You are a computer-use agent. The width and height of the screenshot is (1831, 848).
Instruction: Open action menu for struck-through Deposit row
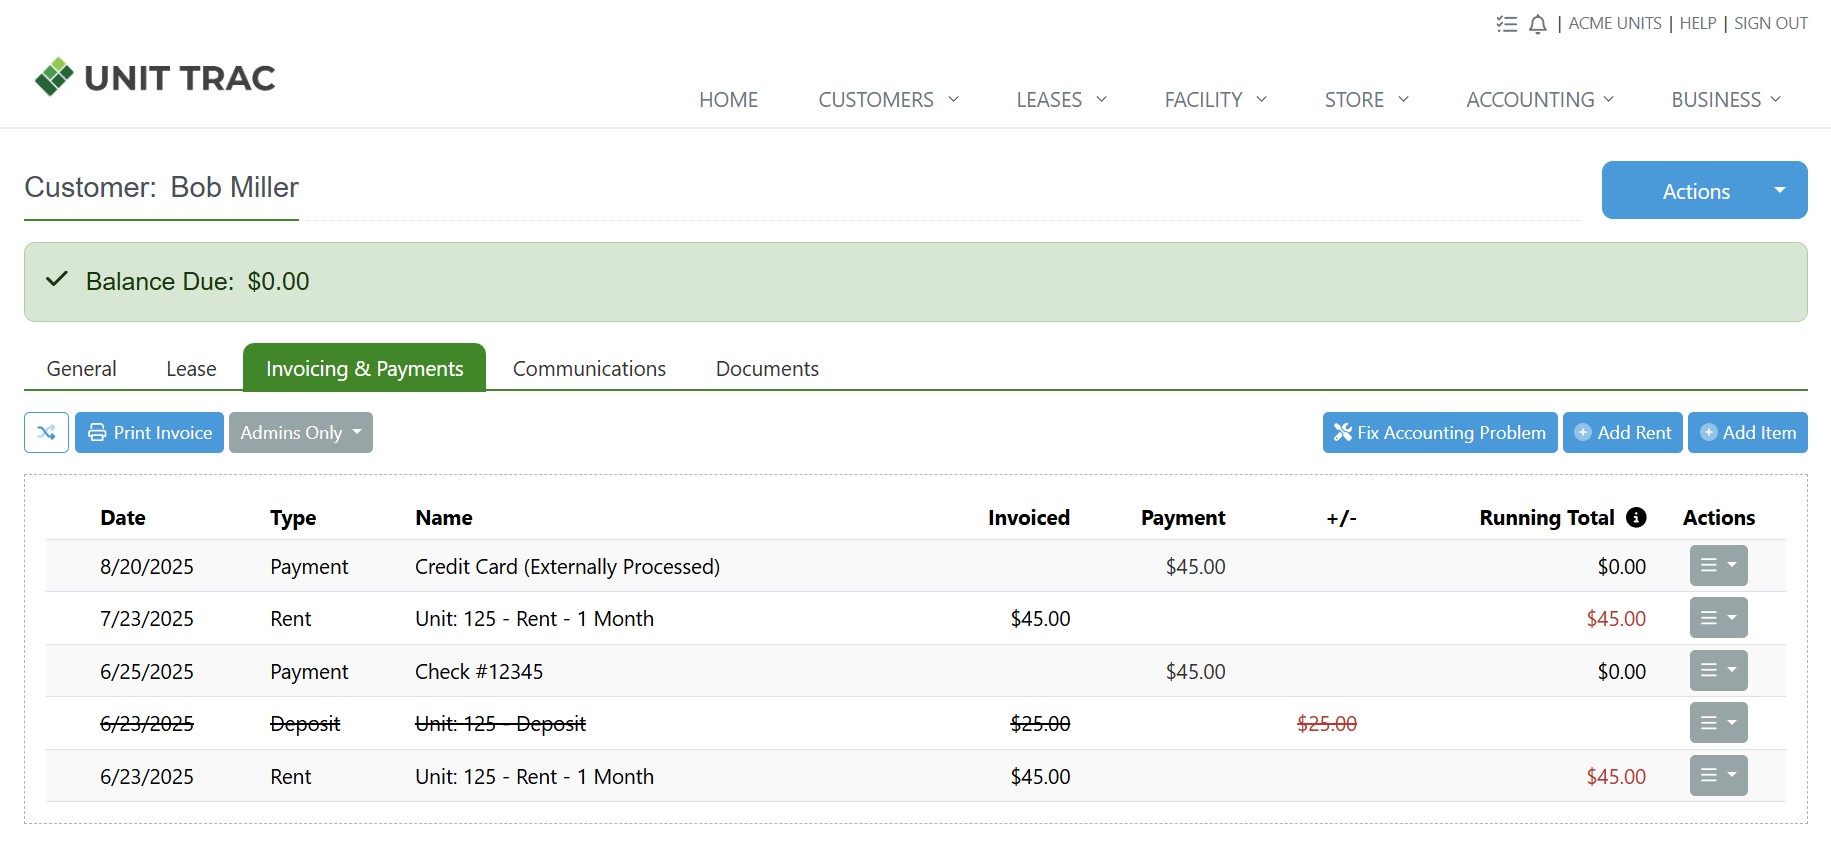click(x=1718, y=723)
